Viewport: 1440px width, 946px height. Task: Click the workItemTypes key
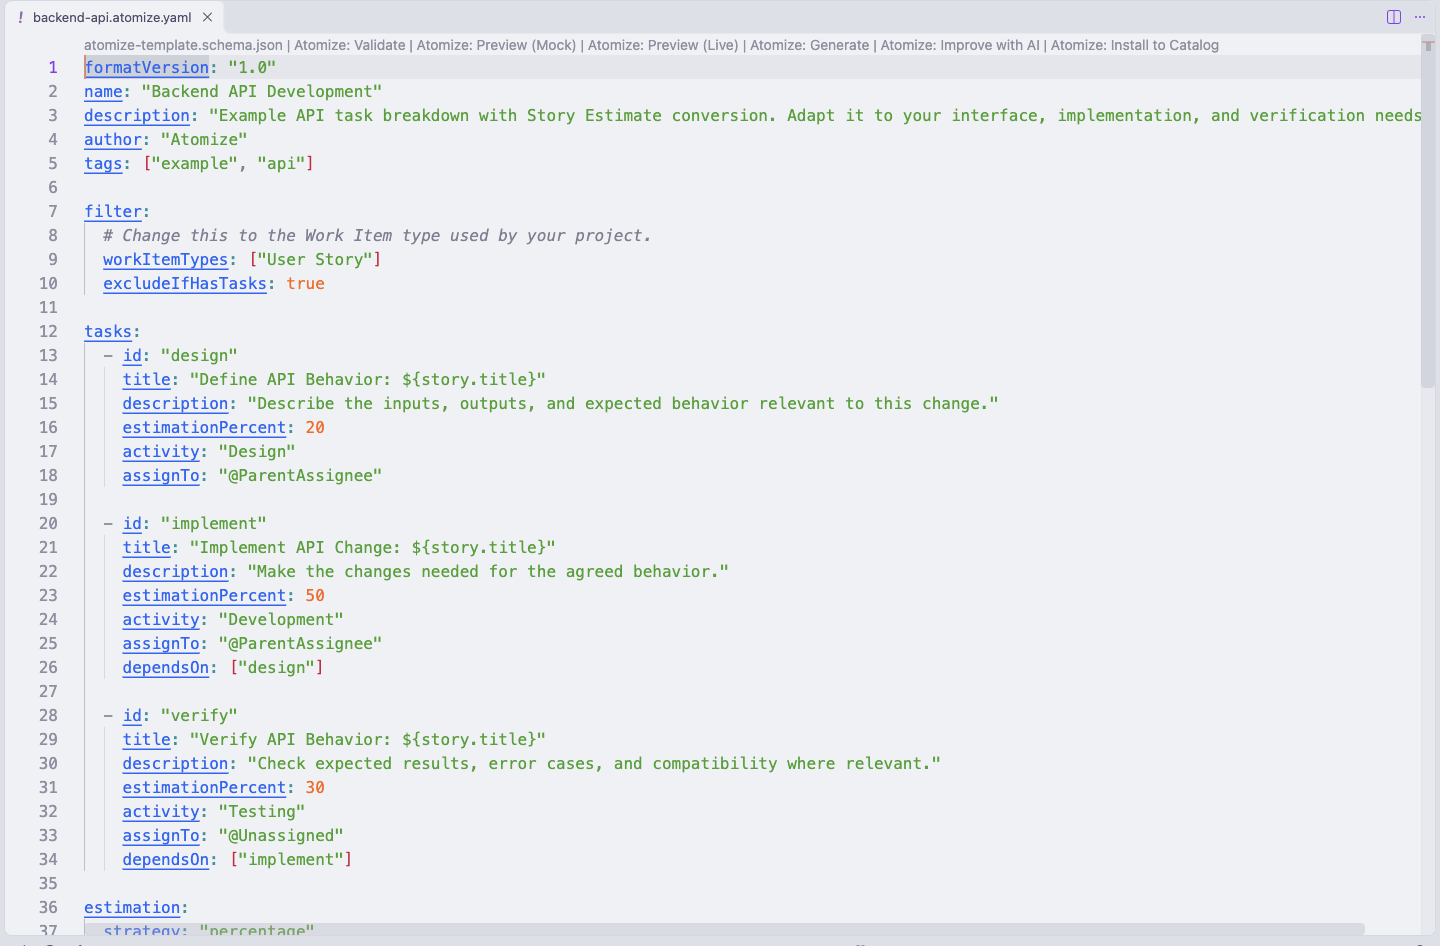pyautogui.click(x=166, y=259)
